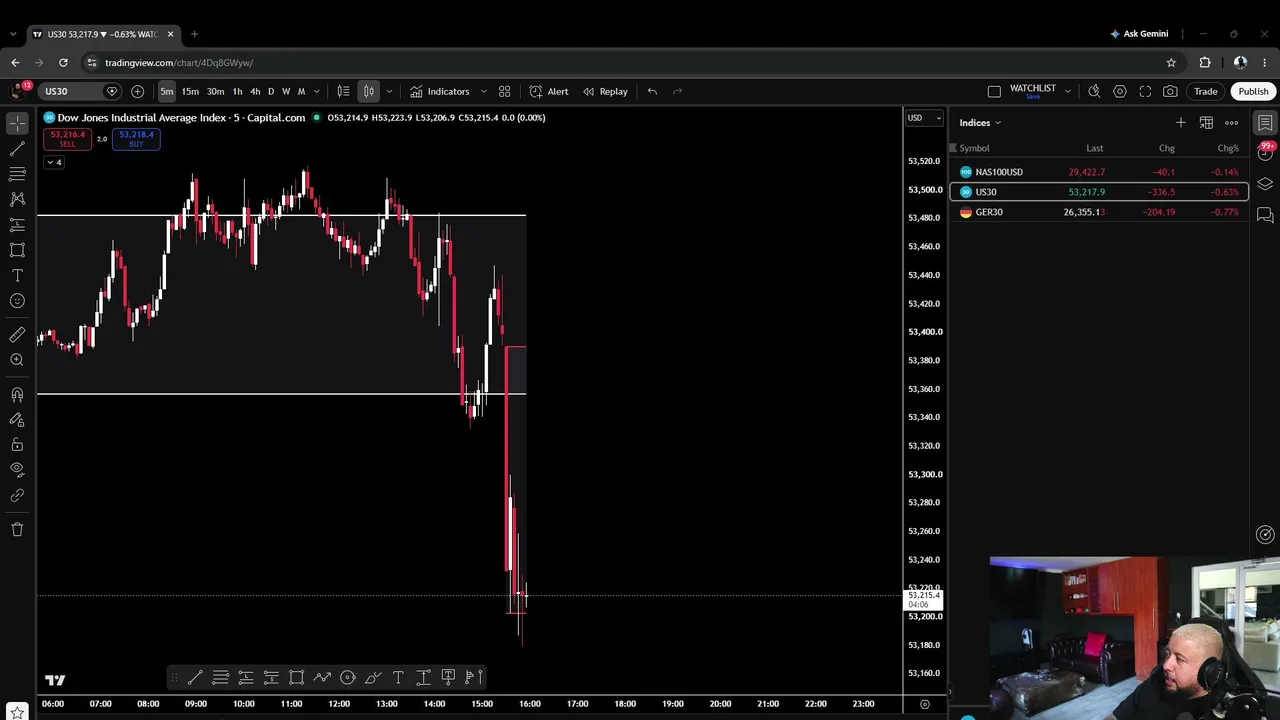Activate the zoom in tool
The width and height of the screenshot is (1280, 720).
pyautogui.click(x=17, y=360)
